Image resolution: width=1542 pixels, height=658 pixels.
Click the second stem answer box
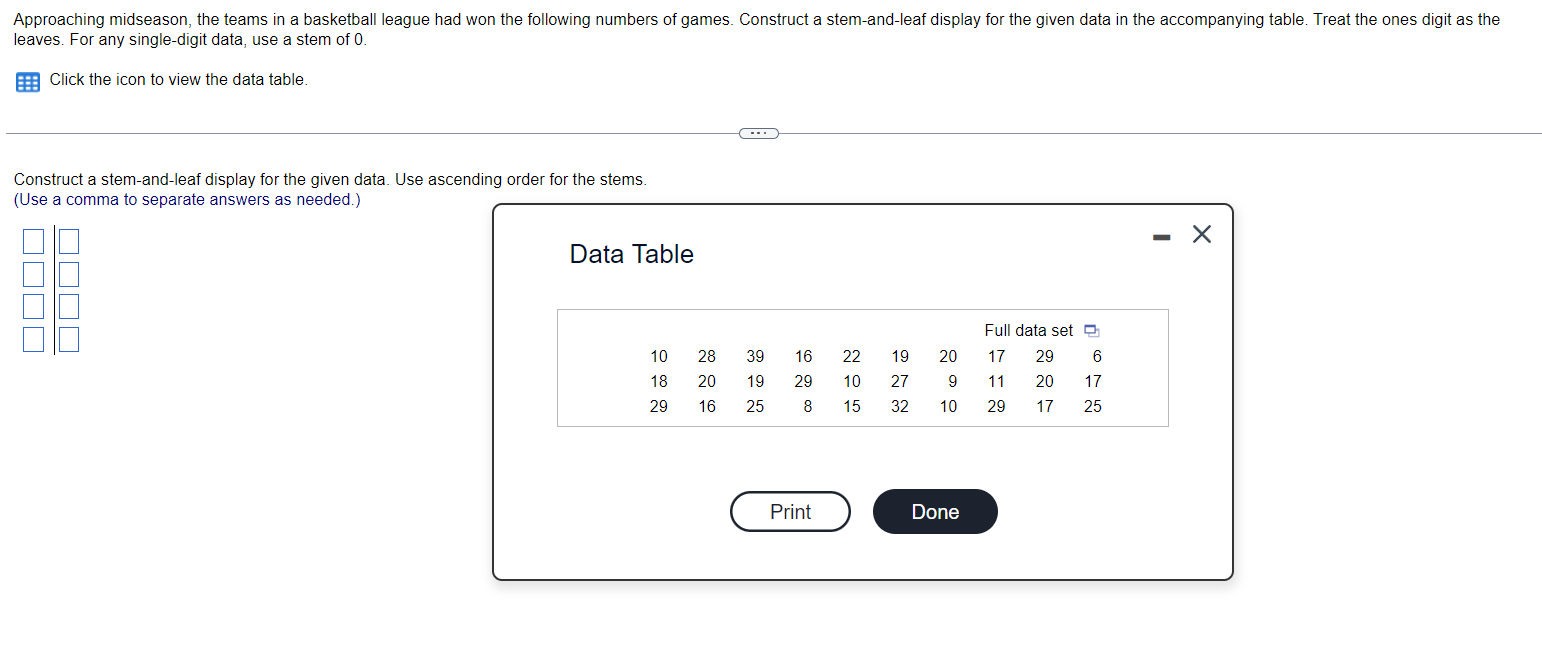coord(33,274)
